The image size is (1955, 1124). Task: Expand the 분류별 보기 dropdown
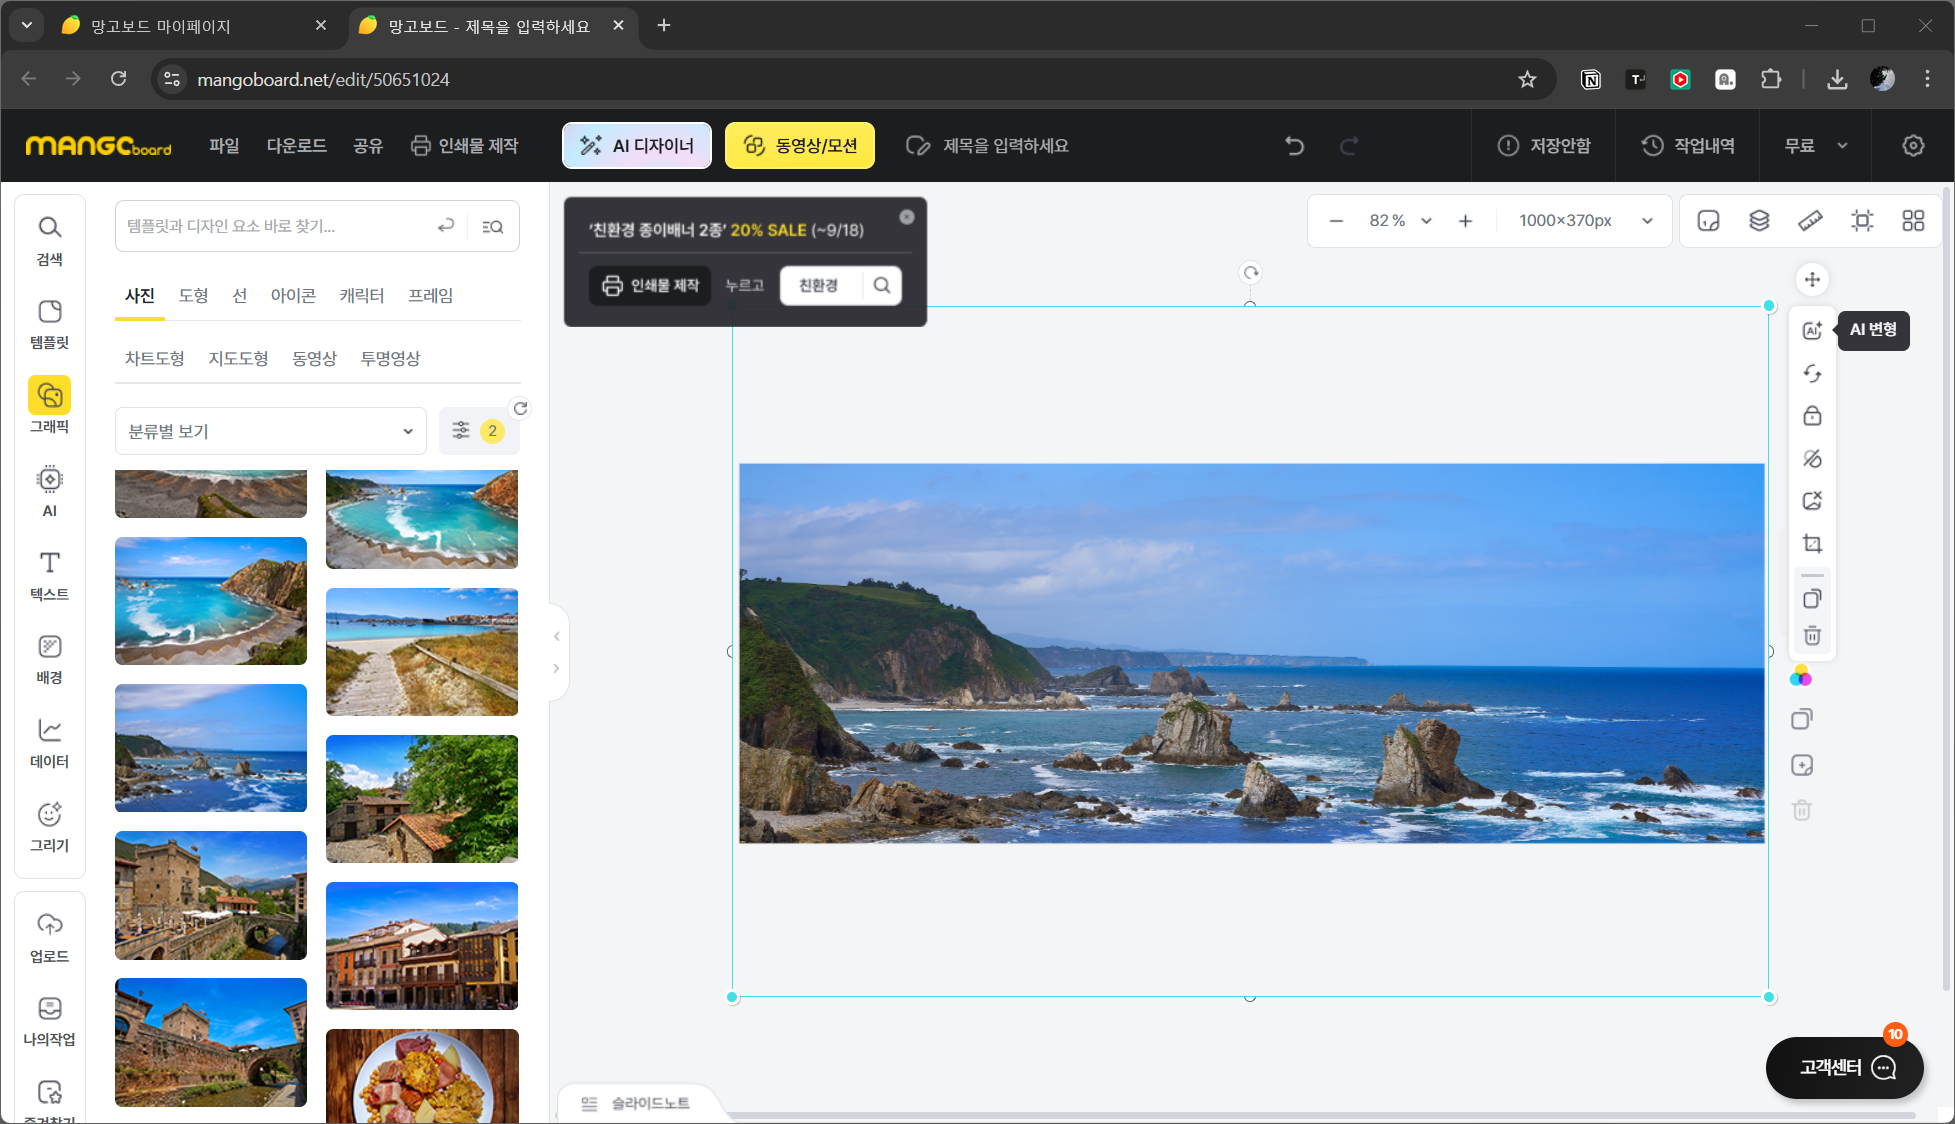[x=270, y=431]
